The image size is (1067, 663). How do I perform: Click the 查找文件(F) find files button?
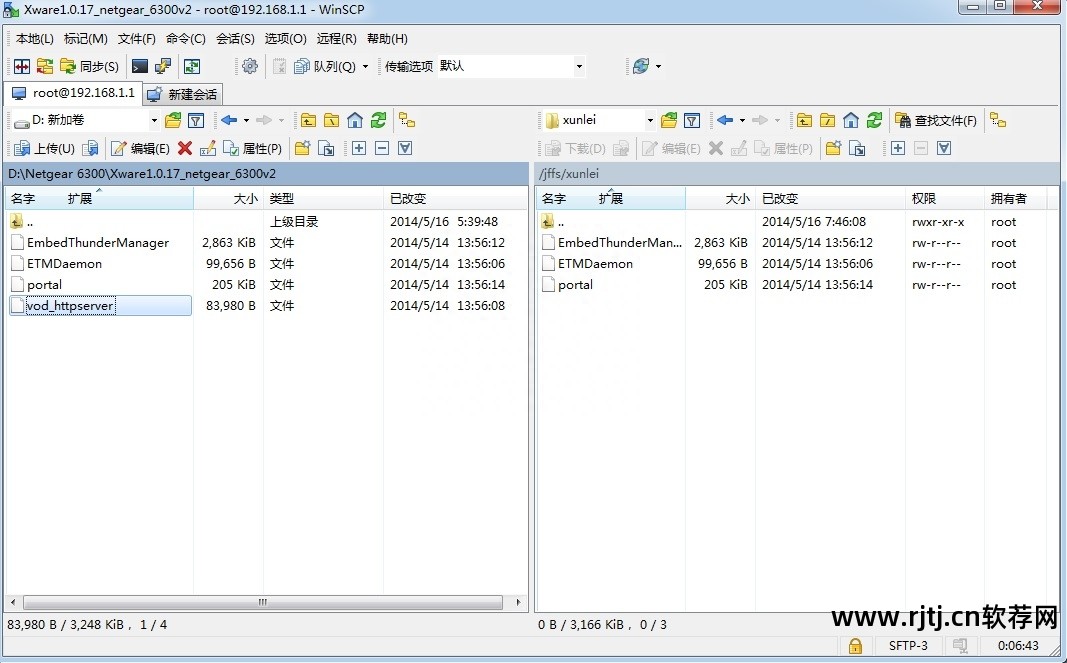[936, 120]
